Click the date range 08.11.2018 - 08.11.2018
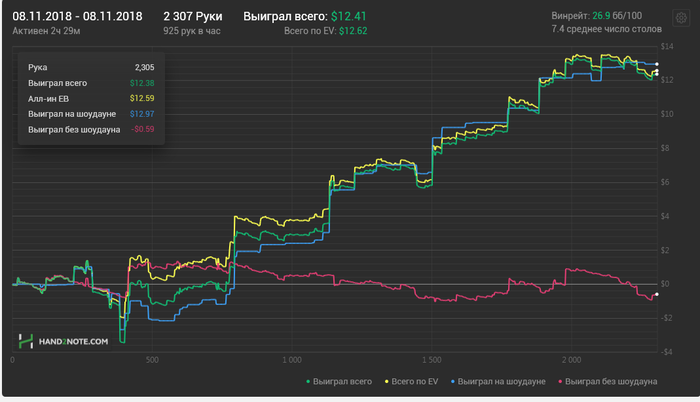This screenshot has height=402, width=700. (x=77, y=17)
